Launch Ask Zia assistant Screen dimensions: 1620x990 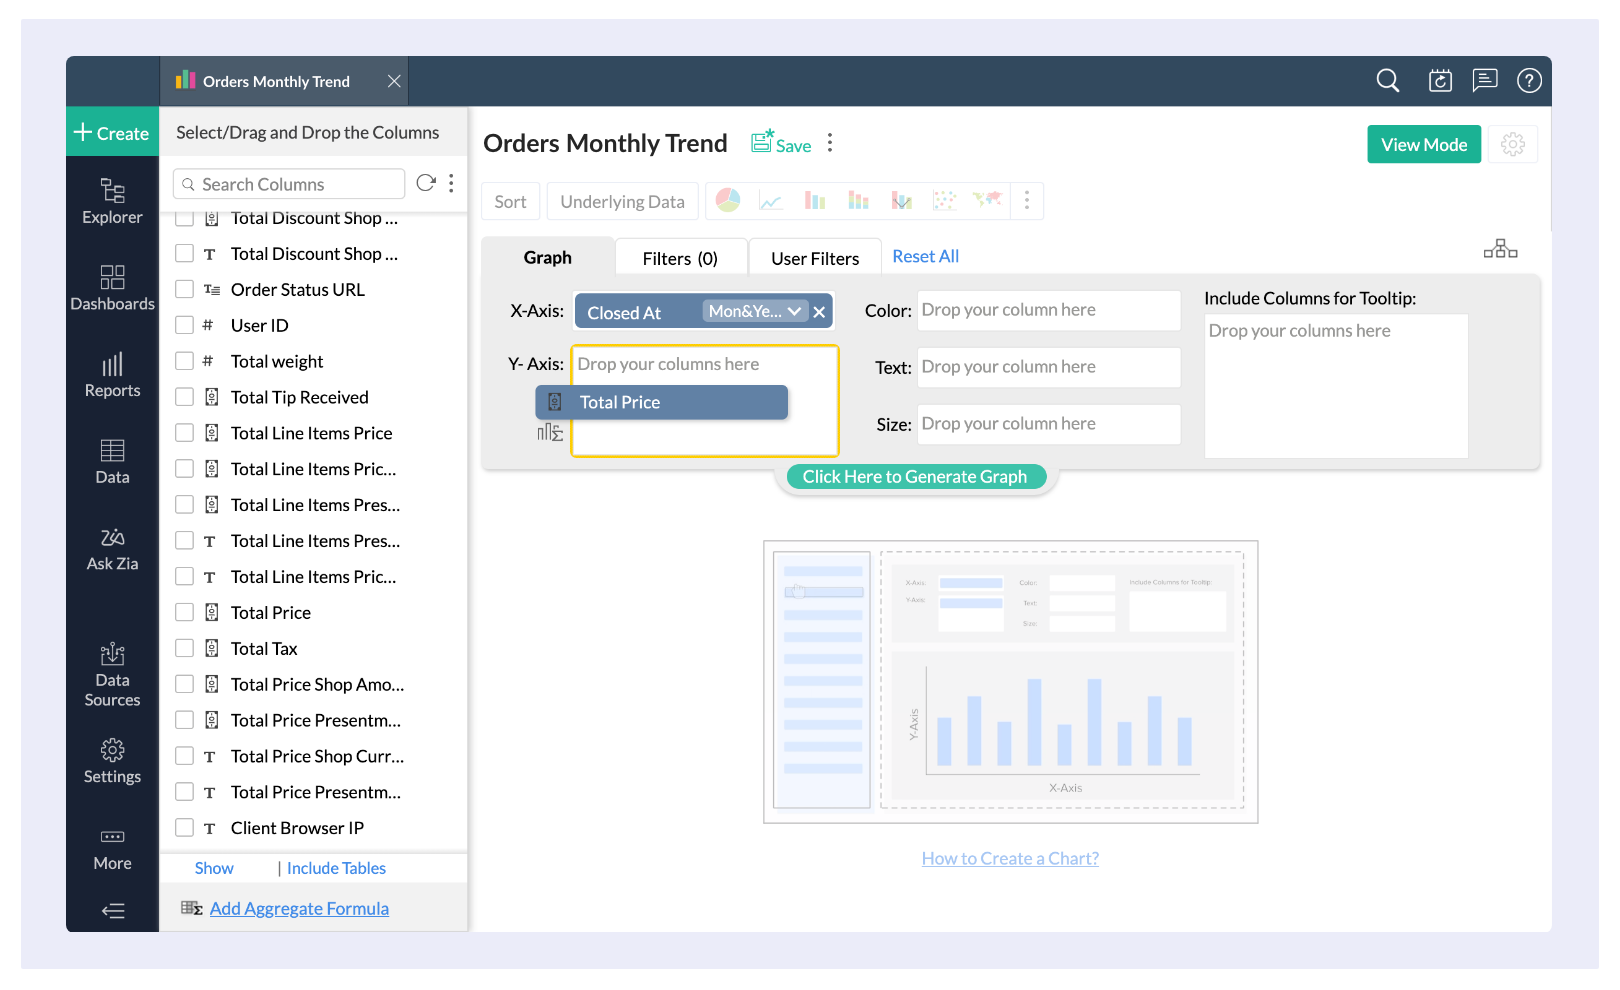click(112, 549)
